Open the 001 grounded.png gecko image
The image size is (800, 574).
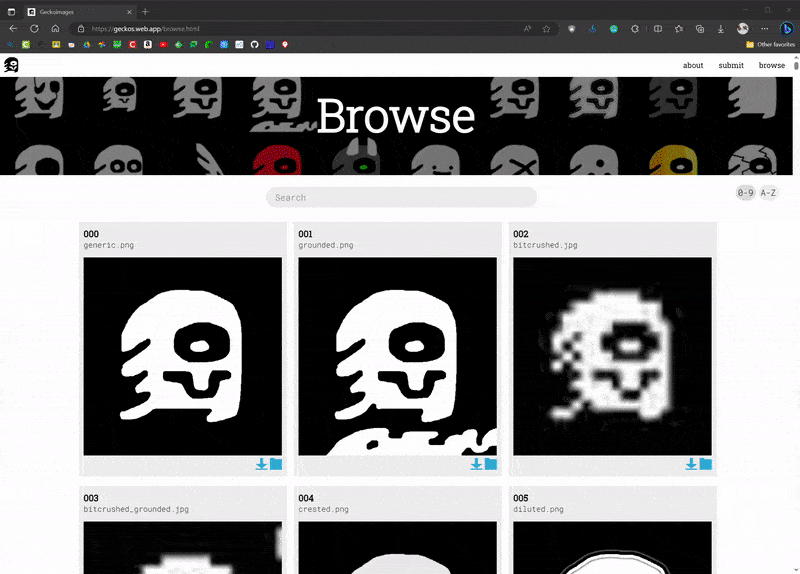397,356
